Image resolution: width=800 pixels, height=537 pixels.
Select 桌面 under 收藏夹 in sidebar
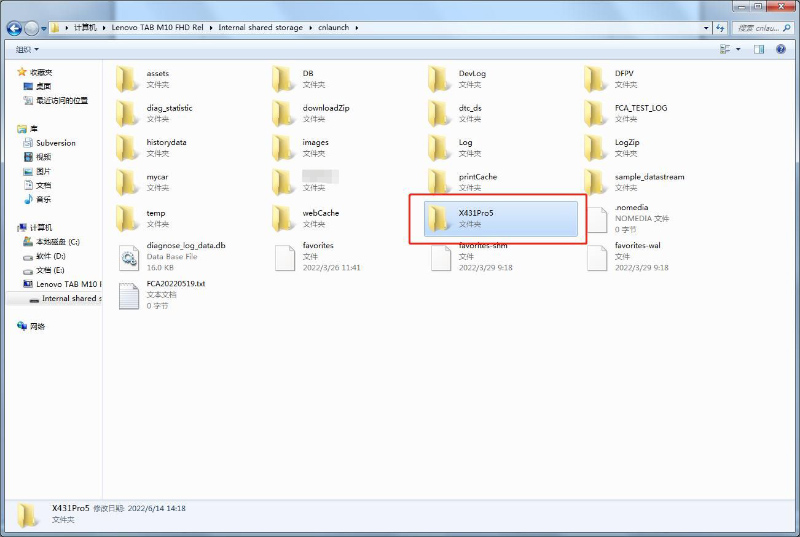tap(43, 87)
